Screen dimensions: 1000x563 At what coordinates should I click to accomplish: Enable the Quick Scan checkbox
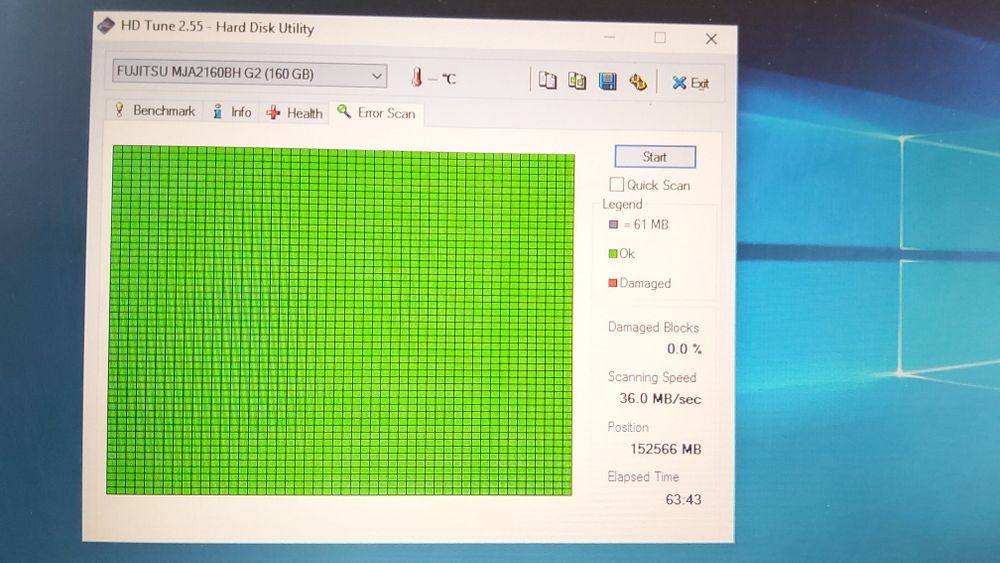616,184
